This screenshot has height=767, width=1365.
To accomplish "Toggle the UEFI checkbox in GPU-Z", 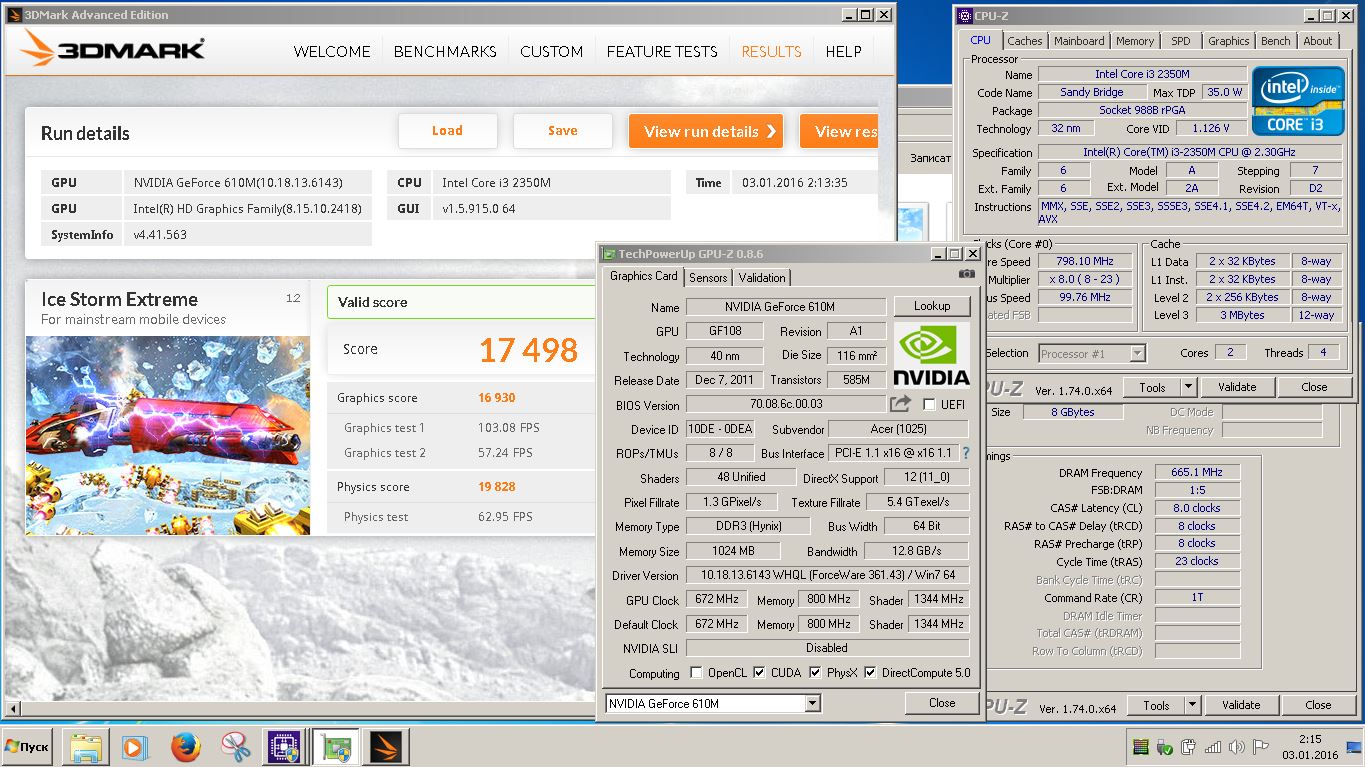I will tap(930, 404).
